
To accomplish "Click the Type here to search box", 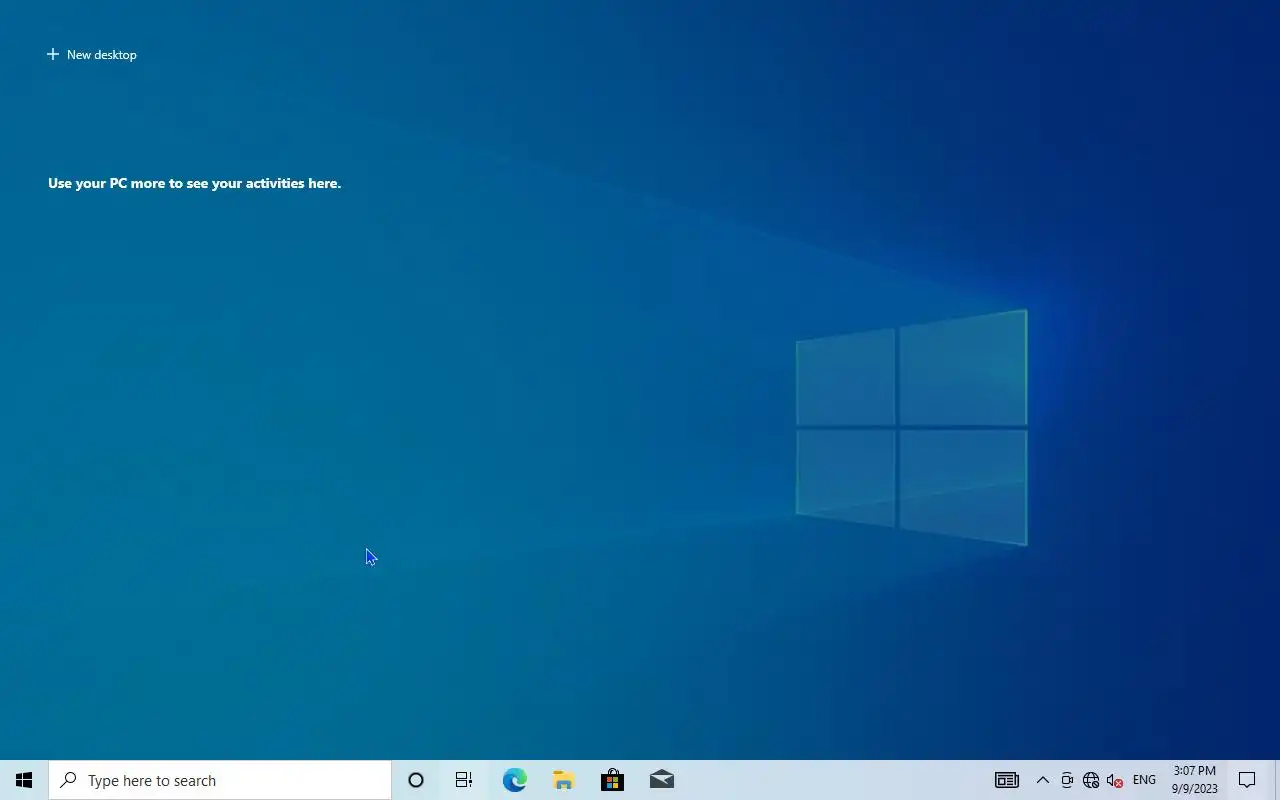I will click(x=220, y=780).
